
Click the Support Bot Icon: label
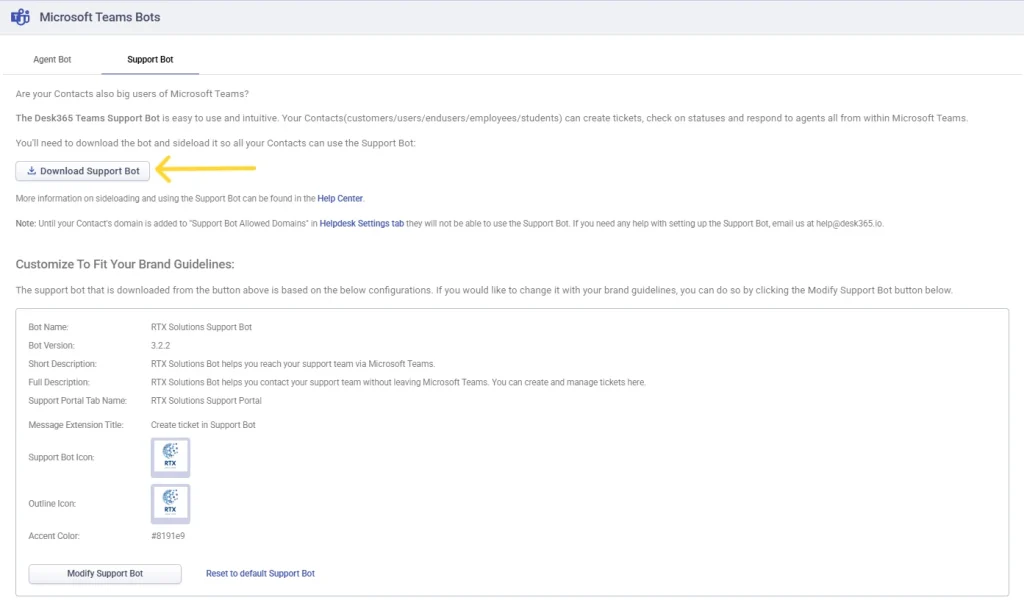tap(61, 457)
